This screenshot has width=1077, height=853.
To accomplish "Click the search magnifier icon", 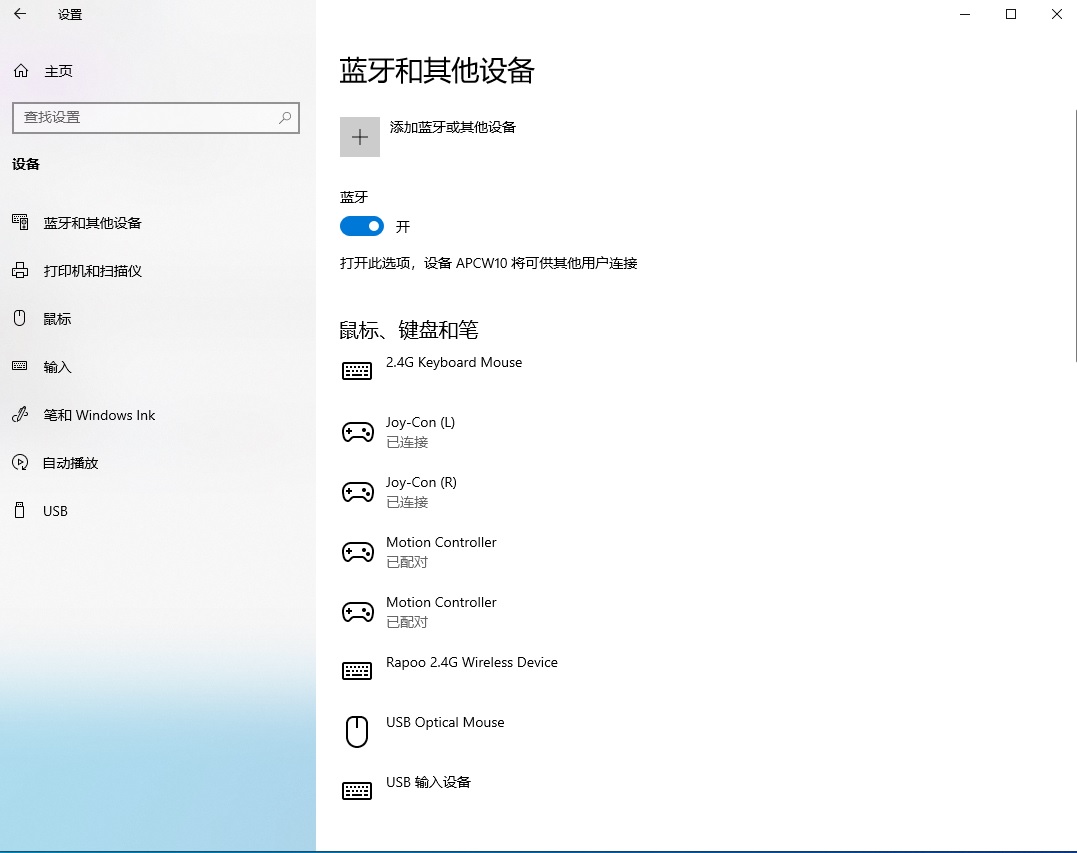I will (285, 117).
